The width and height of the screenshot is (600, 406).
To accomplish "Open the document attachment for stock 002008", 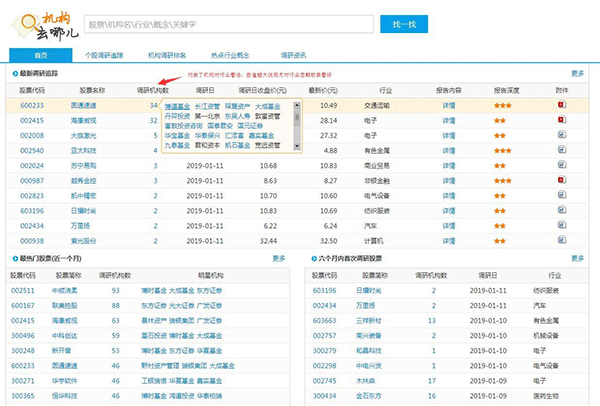I will point(561,135).
